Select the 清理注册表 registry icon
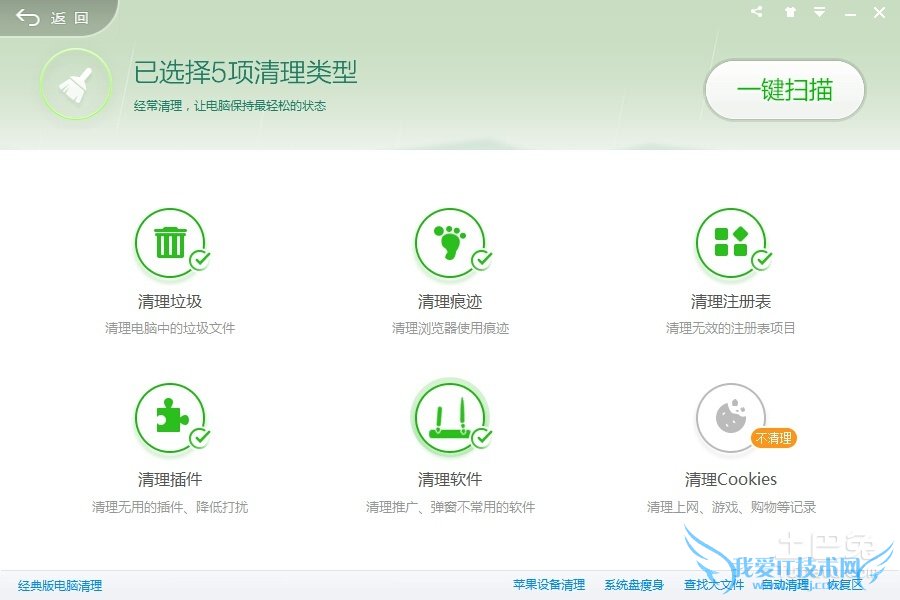 [x=730, y=243]
